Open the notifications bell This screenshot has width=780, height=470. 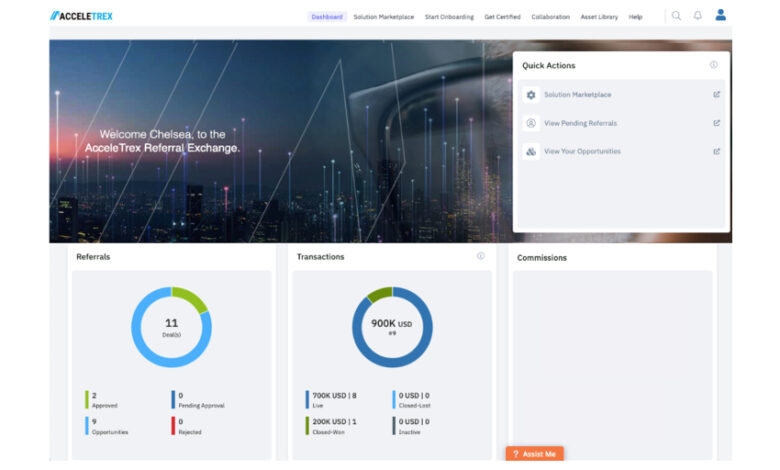(x=698, y=16)
